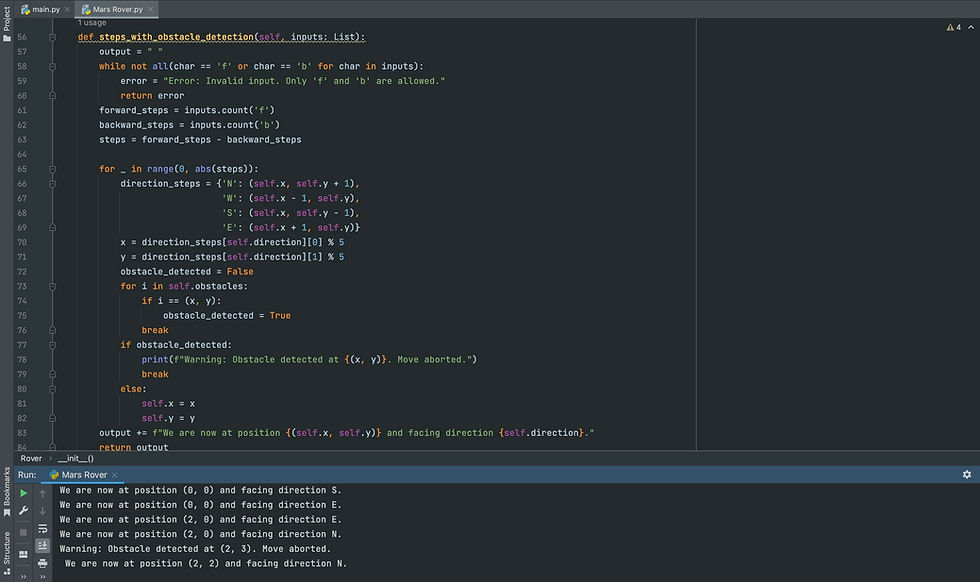This screenshot has height=582, width=980.
Task: Select the Mars Rover run tab
Action: pos(83,475)
